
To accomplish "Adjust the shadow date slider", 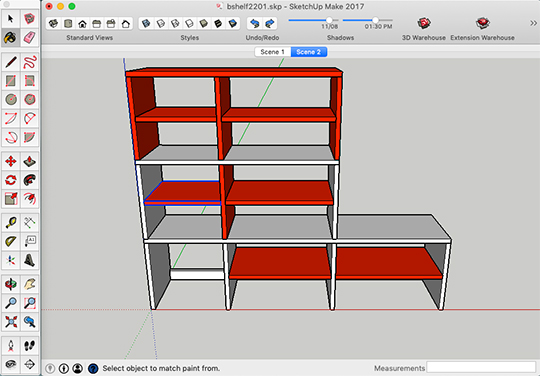I will (x=329, y=20).
